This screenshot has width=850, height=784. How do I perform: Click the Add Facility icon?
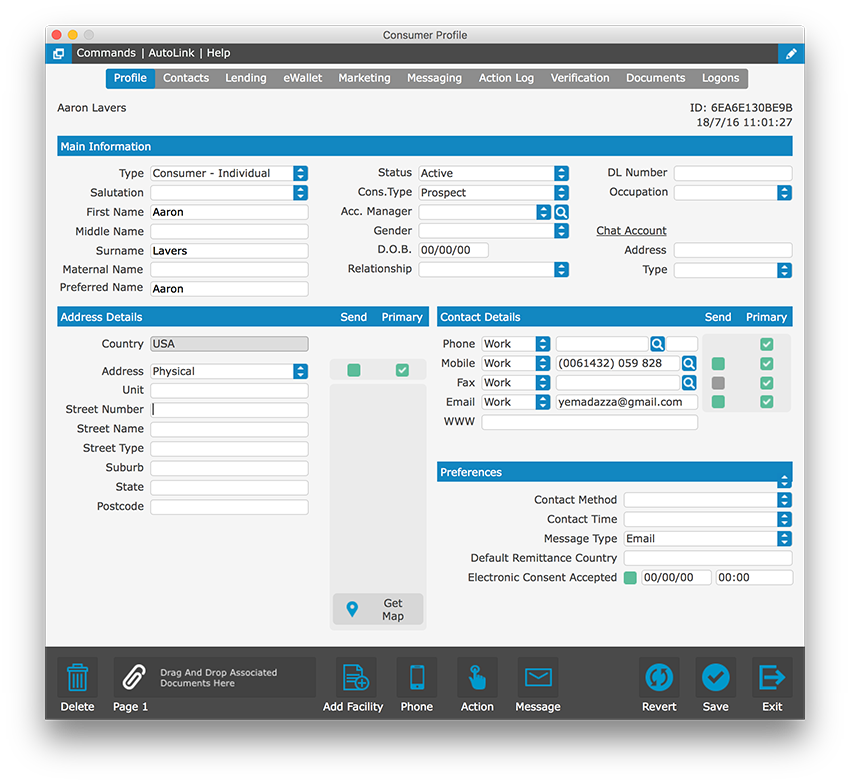[355, 678]
